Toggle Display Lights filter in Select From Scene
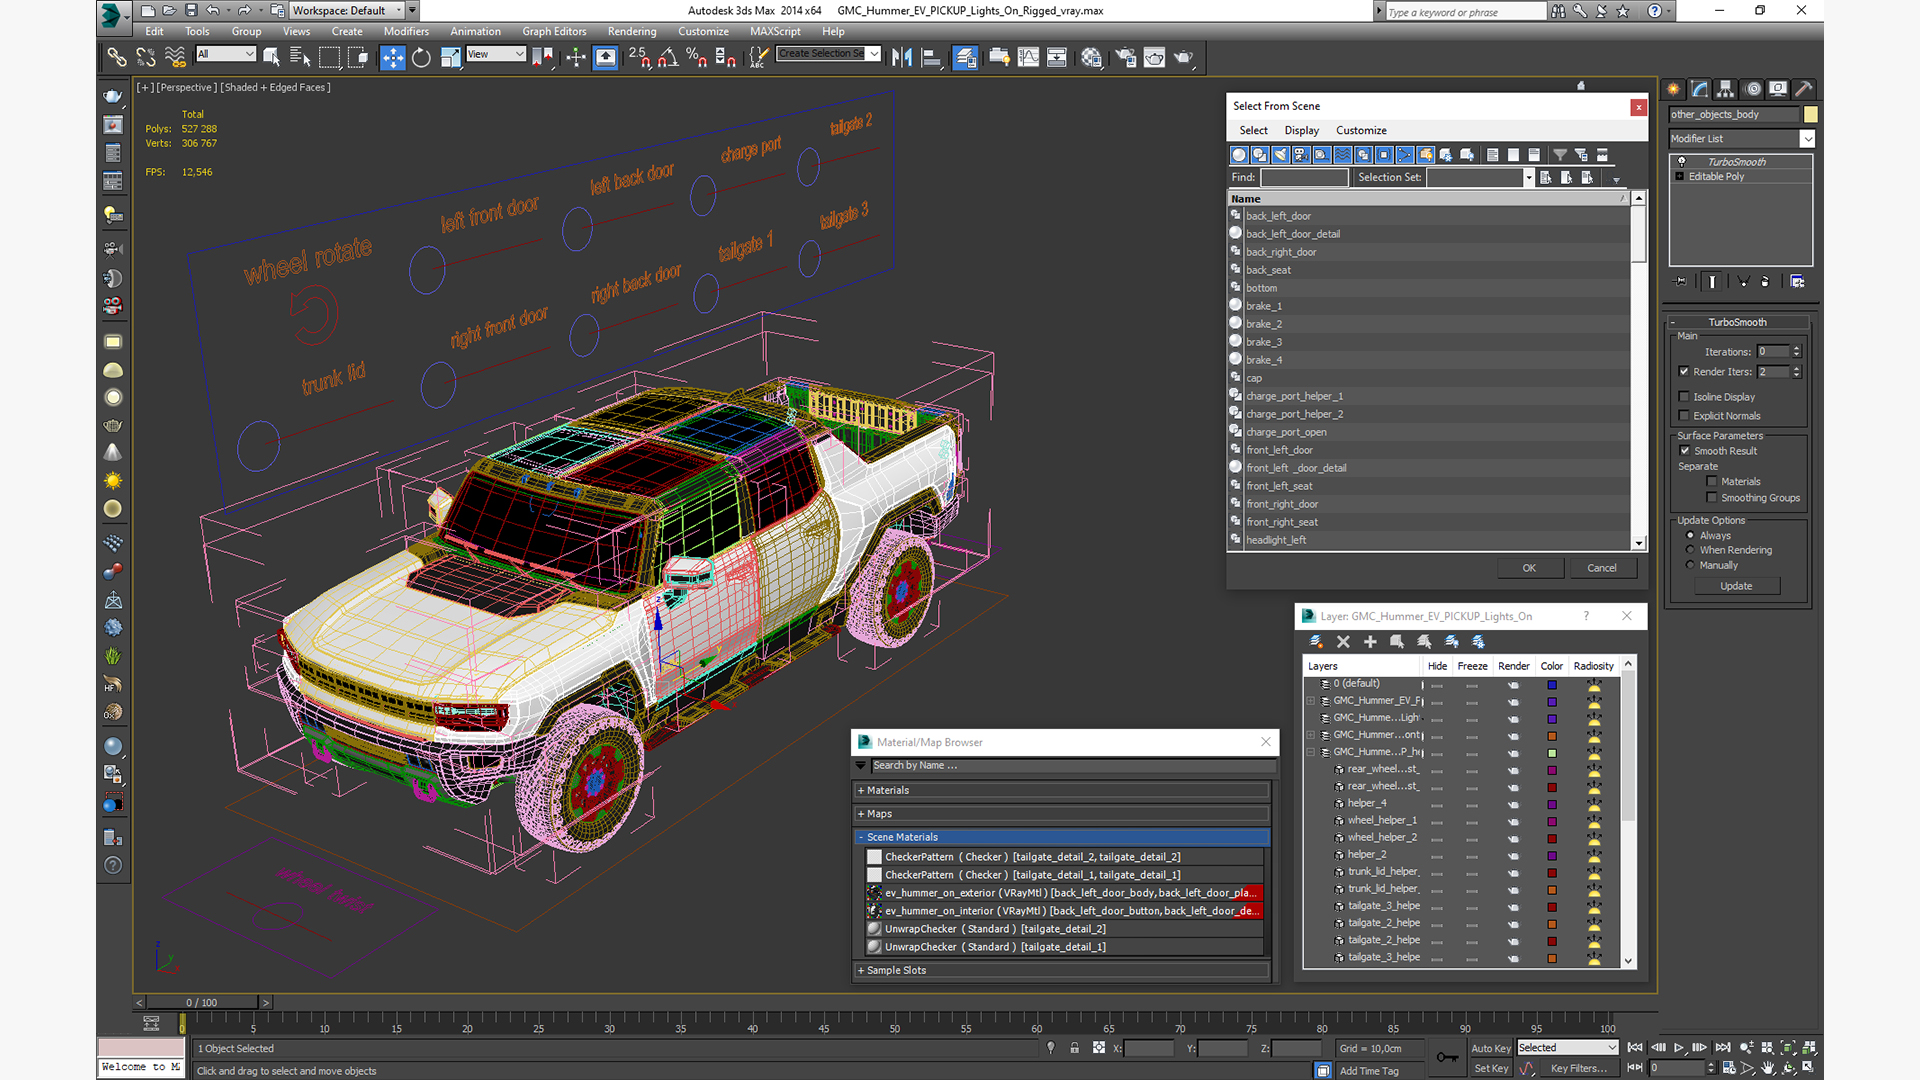The image size is (1920, 1080). (1281, 155)
